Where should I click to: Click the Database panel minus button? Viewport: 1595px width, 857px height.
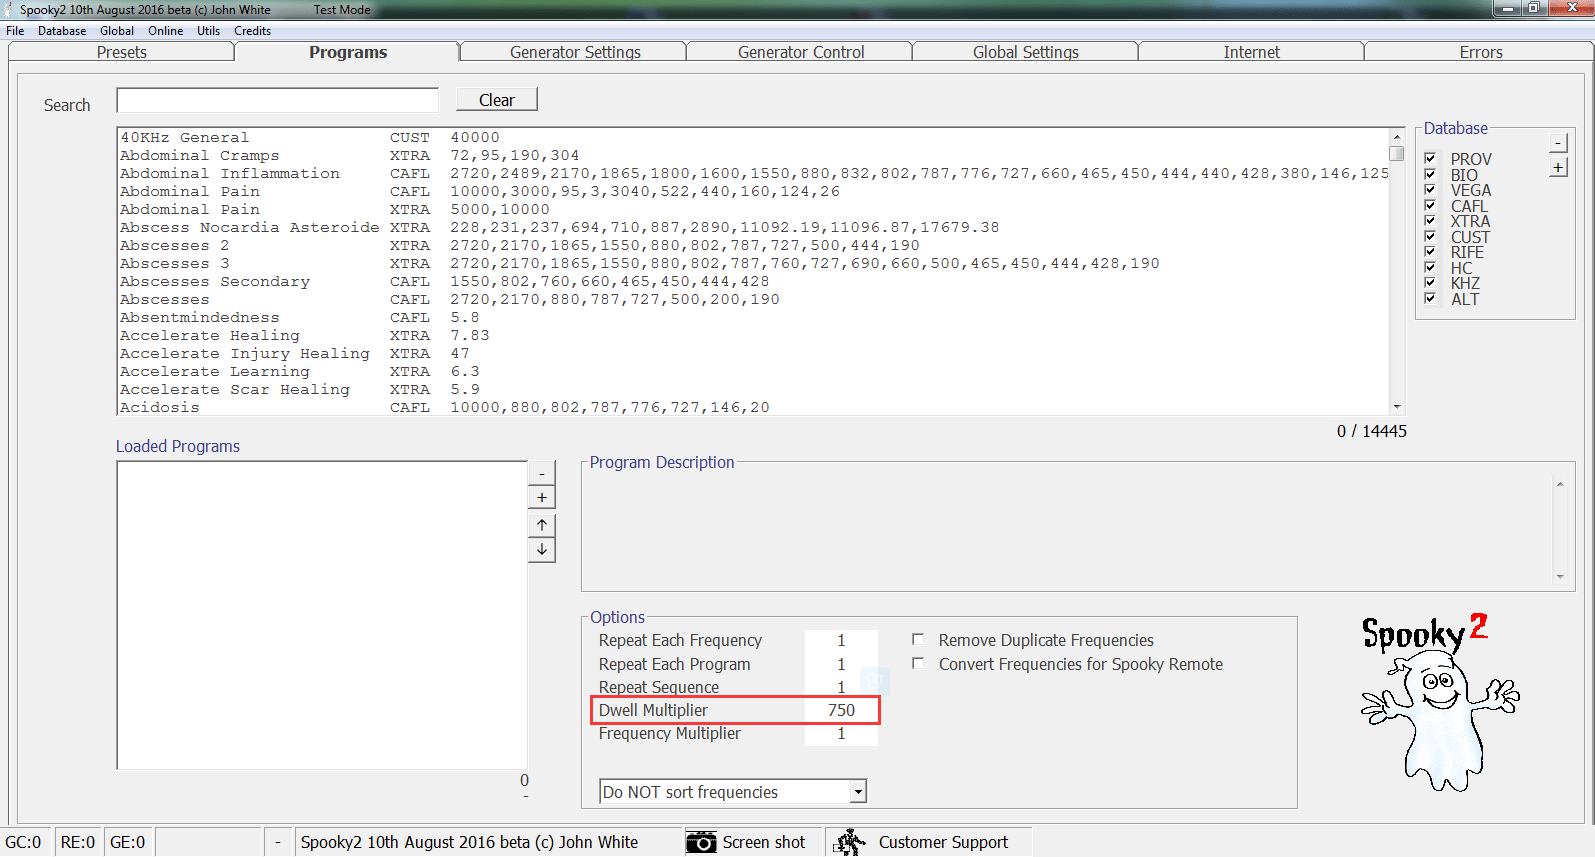point(1558,143)
